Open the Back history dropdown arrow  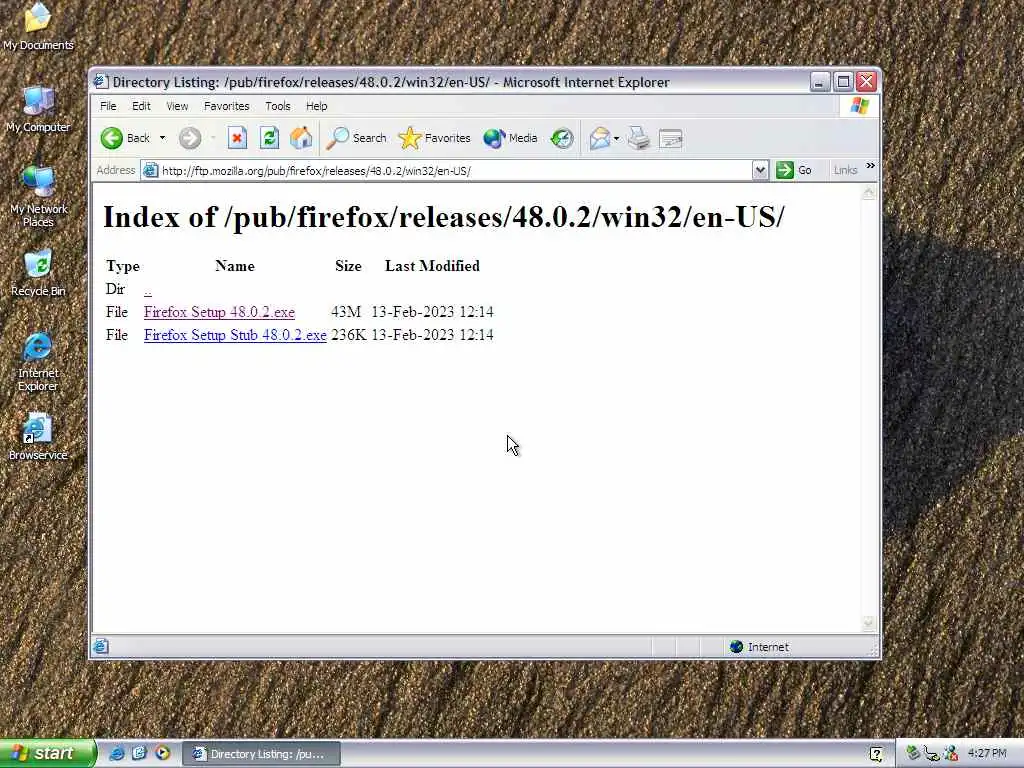coord(163,138)
